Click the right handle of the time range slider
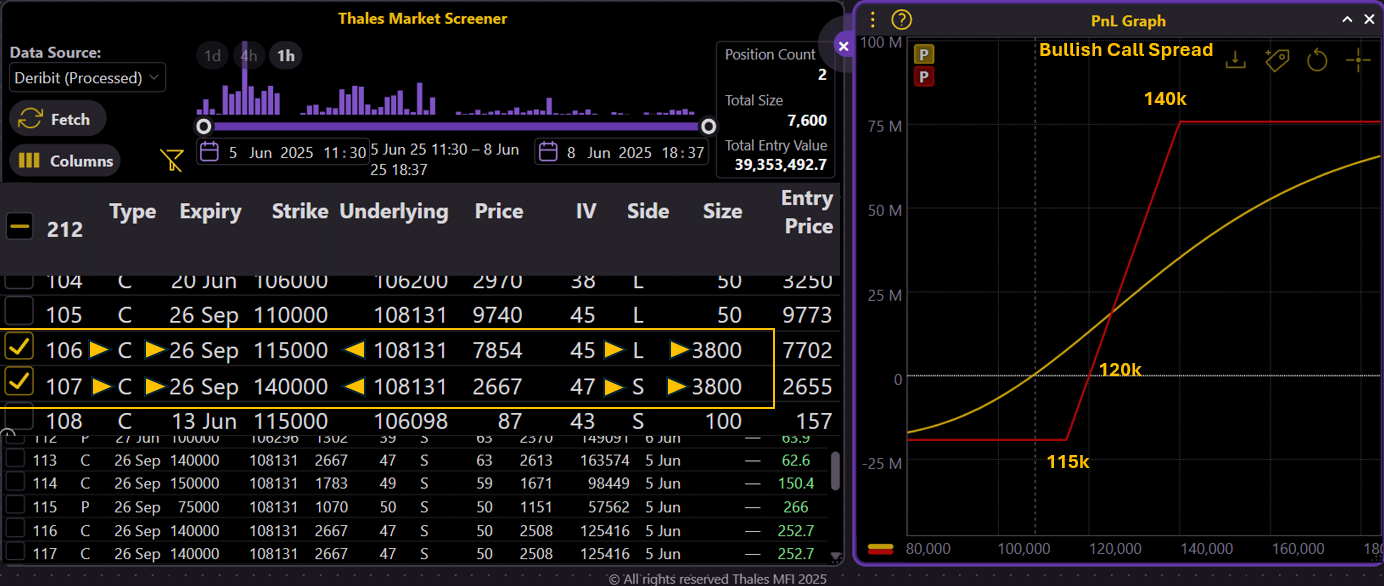Image resolution: width=1384 pixels, height=586 pixels. tap(709, 127)
